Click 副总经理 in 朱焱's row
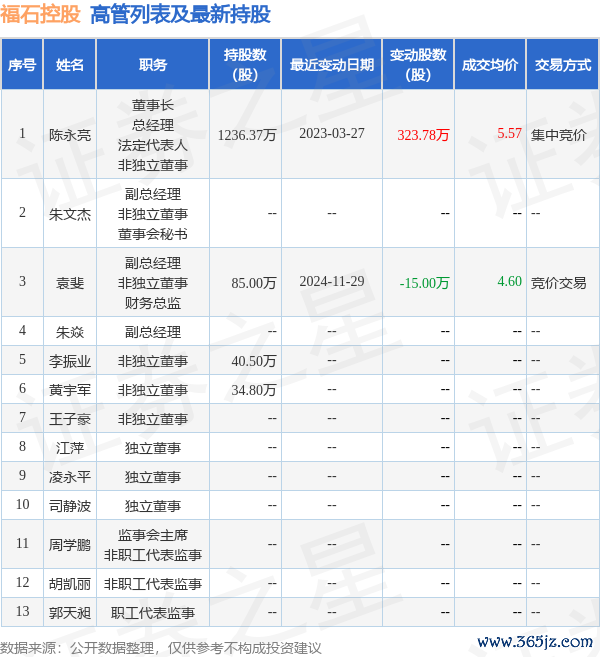This screenshot has height=657, width=600. point(153,332)
